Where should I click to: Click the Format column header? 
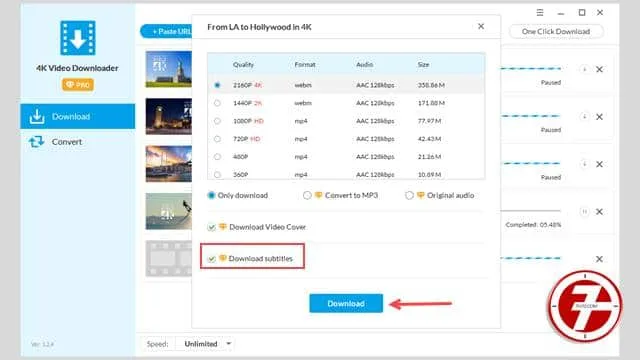click(x=305, y=64)
